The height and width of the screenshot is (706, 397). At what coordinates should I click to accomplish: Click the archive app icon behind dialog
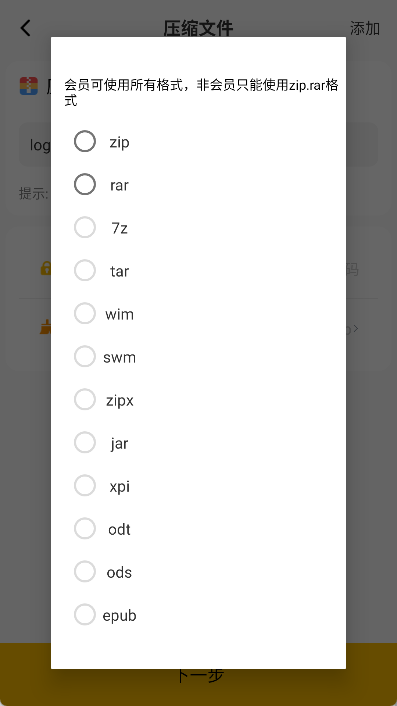[29, 86]
